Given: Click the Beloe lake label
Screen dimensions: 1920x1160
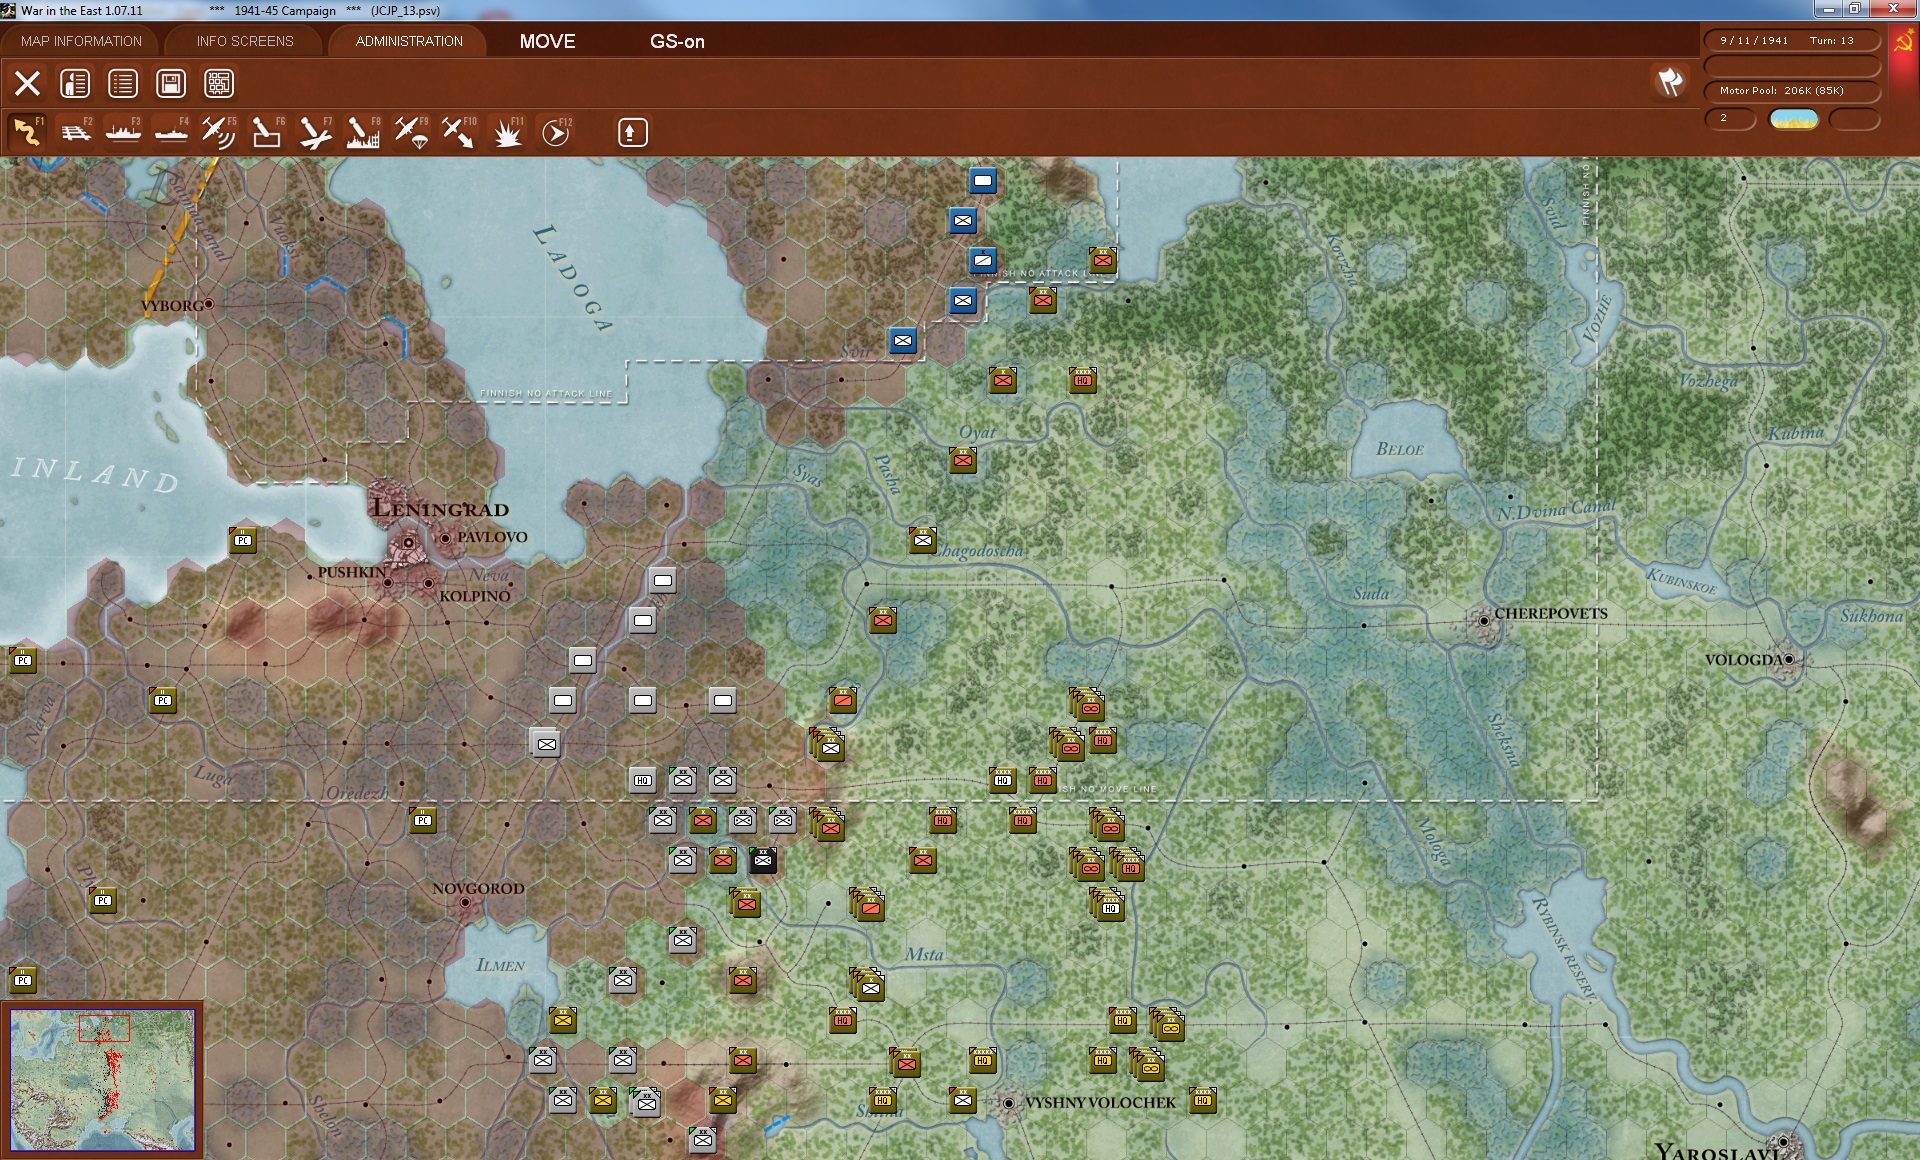Looking at the screenshot, I should [x=1400, y=449].
